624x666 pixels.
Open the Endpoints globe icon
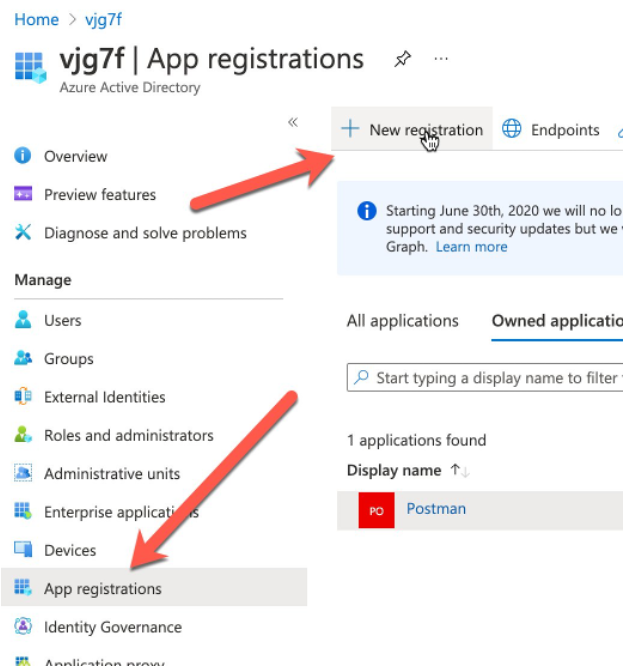pos(512,130)
